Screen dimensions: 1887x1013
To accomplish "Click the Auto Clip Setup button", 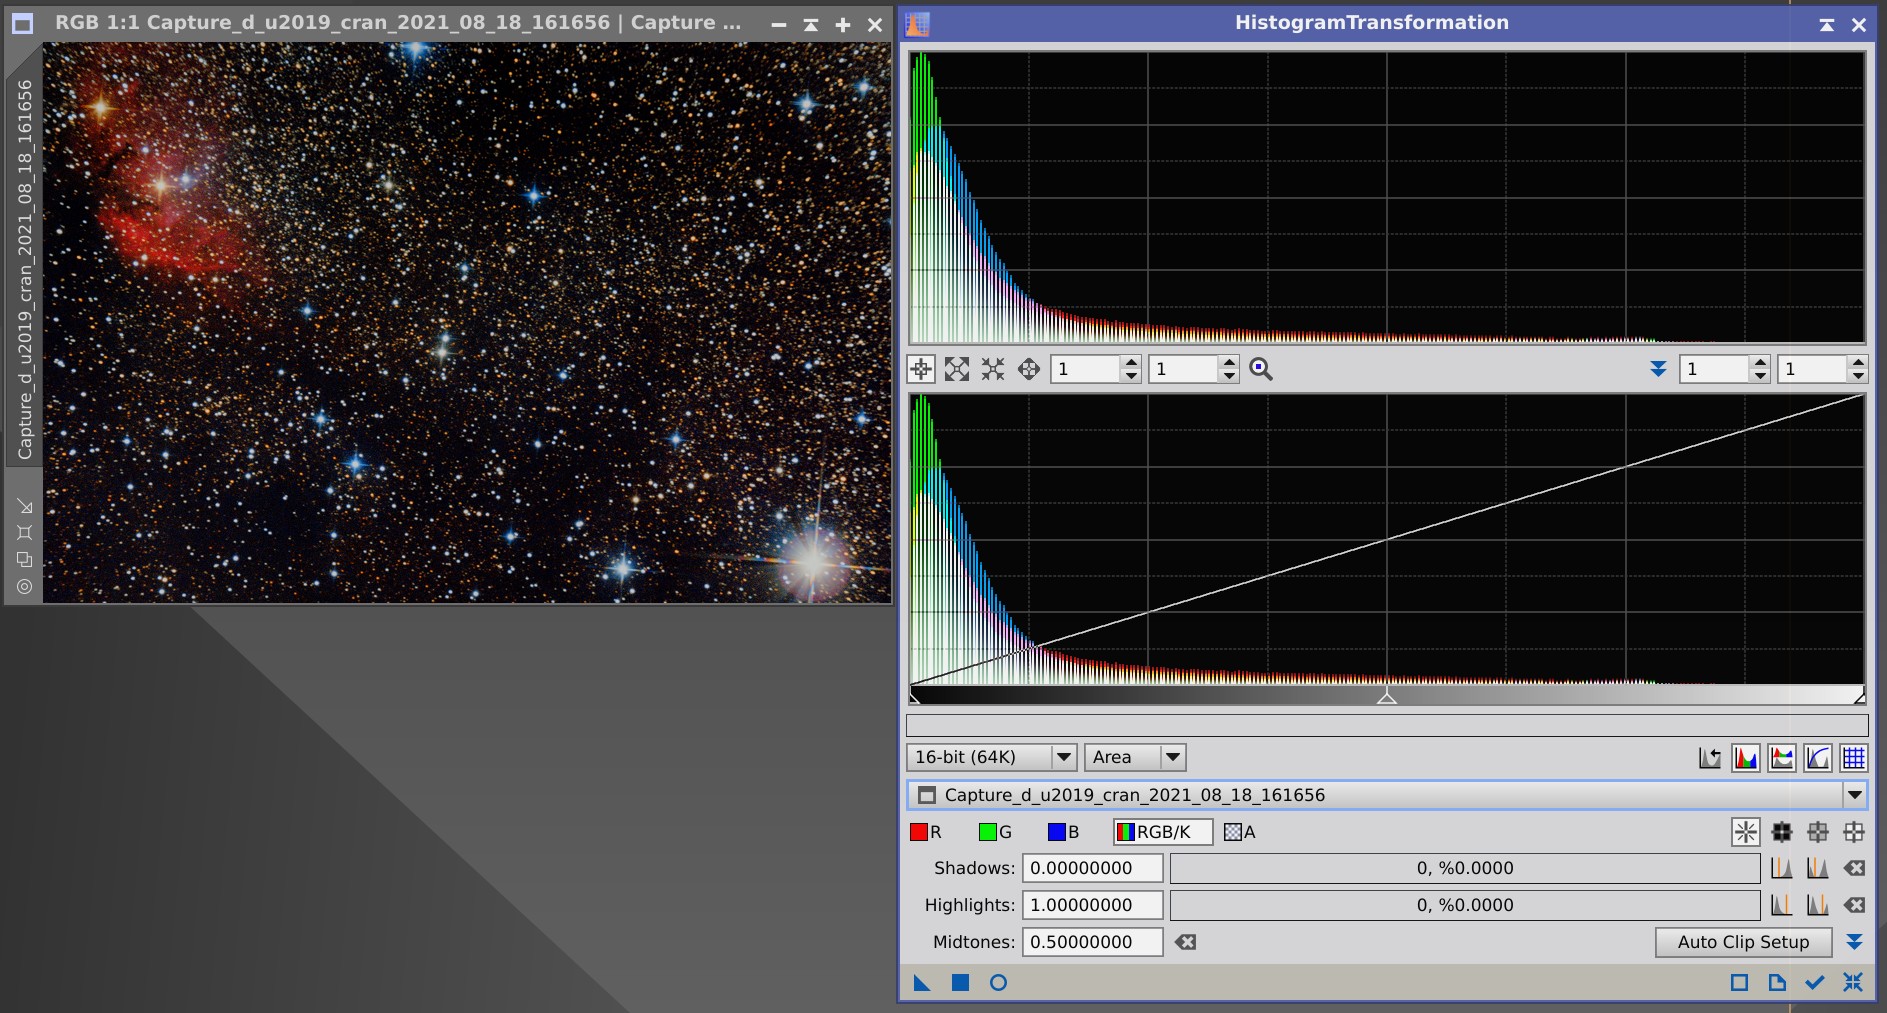I will pyautogui.click(x=1742, y=942).
